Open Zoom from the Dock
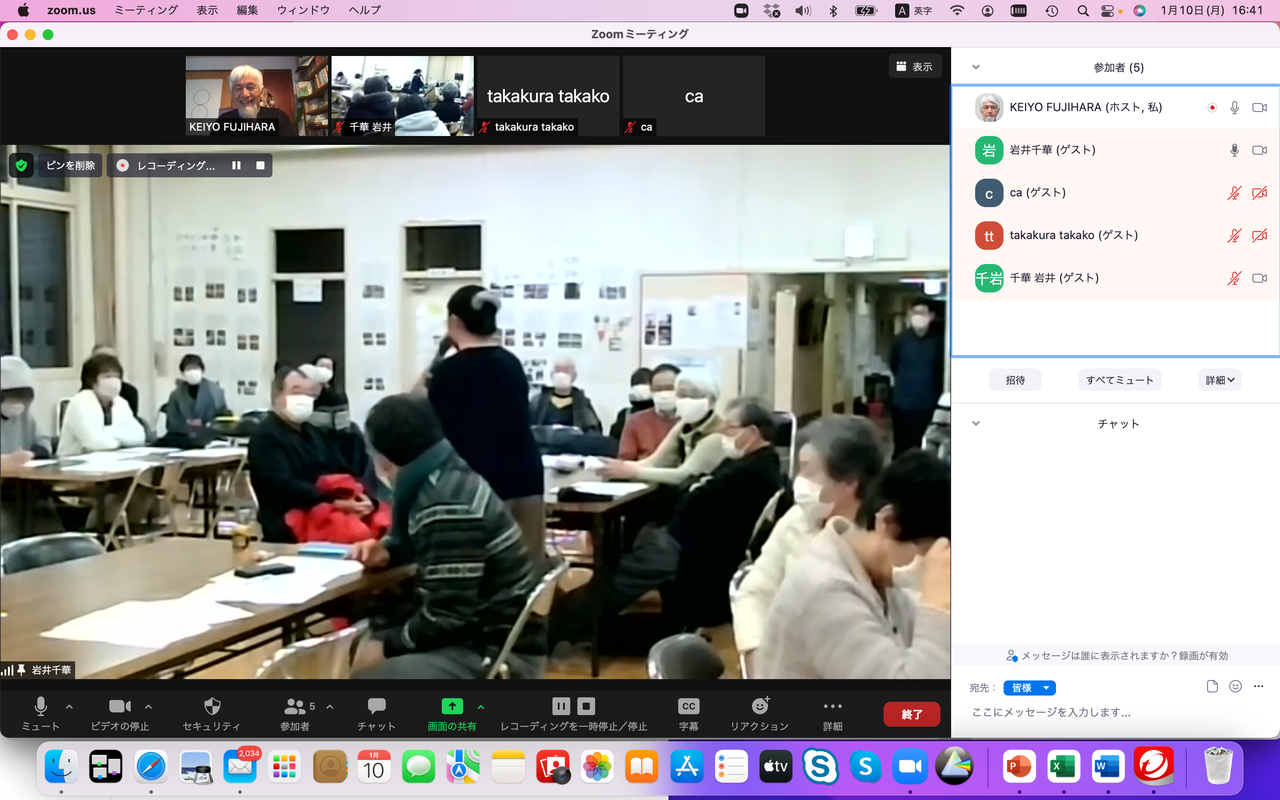1280x800 pixels. point(910,767)
